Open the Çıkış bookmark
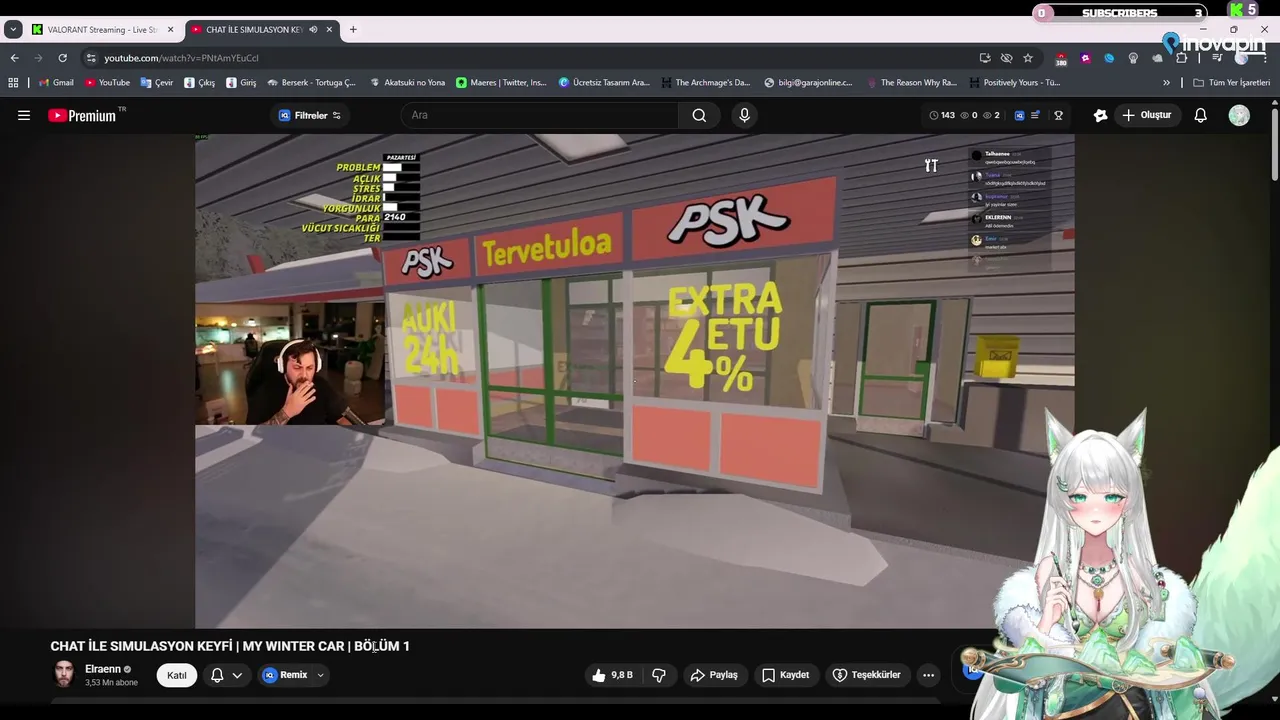Viewport: 1280px width, 720px height. click(199, 83)
